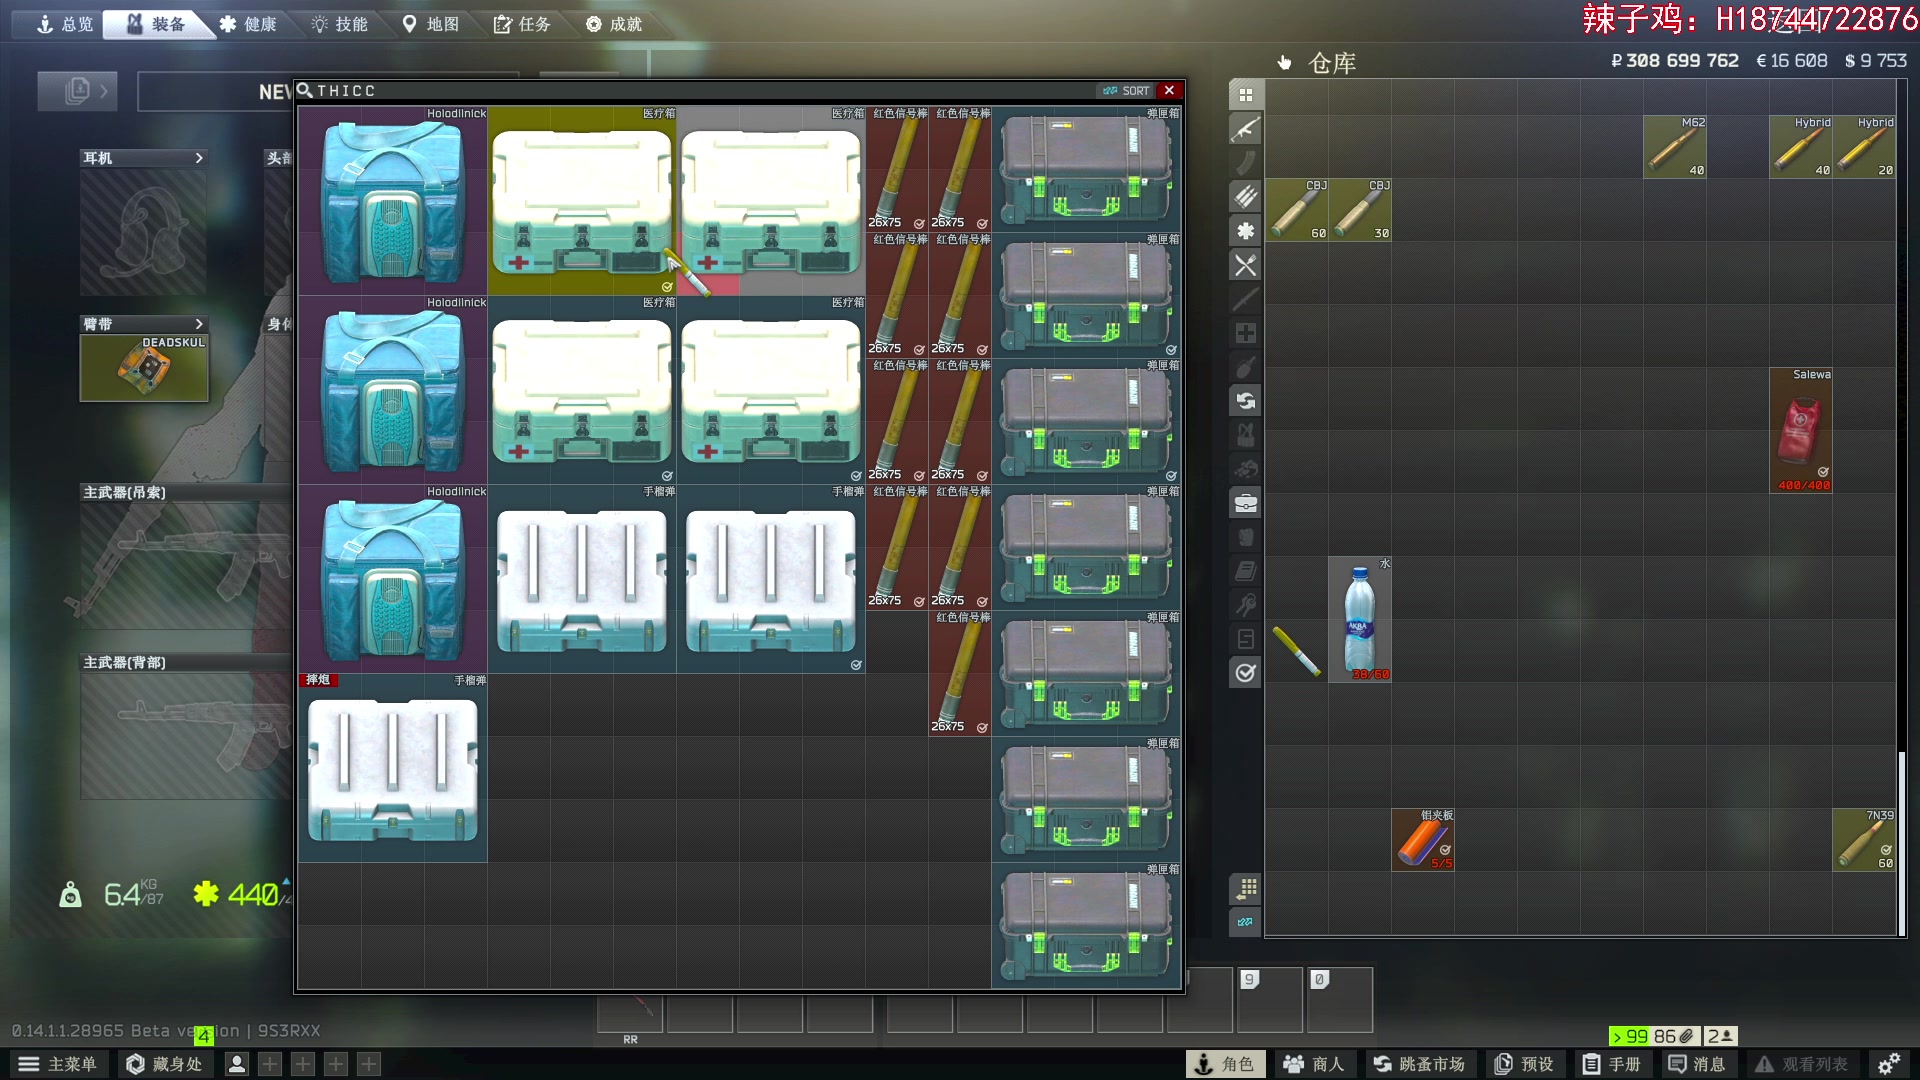Filter stash by food fork-and-knife icon
The height and width of the screenshot is (1080, 1920).
point(1245,265)
